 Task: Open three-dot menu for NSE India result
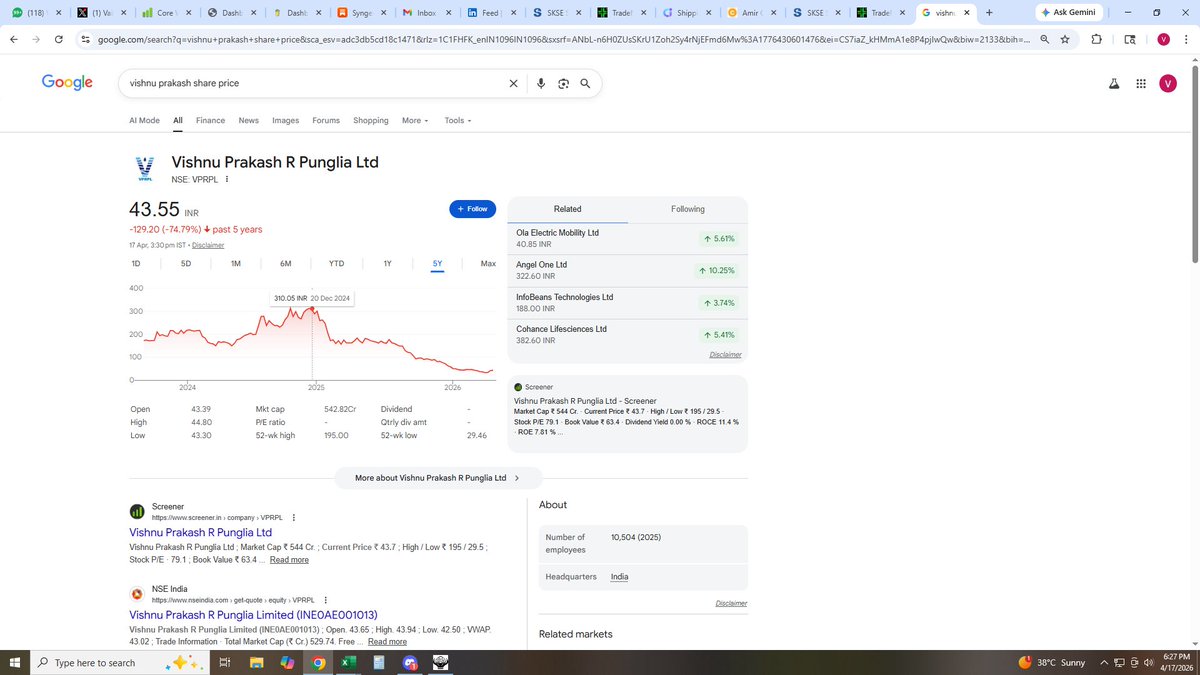coord(325,599)
